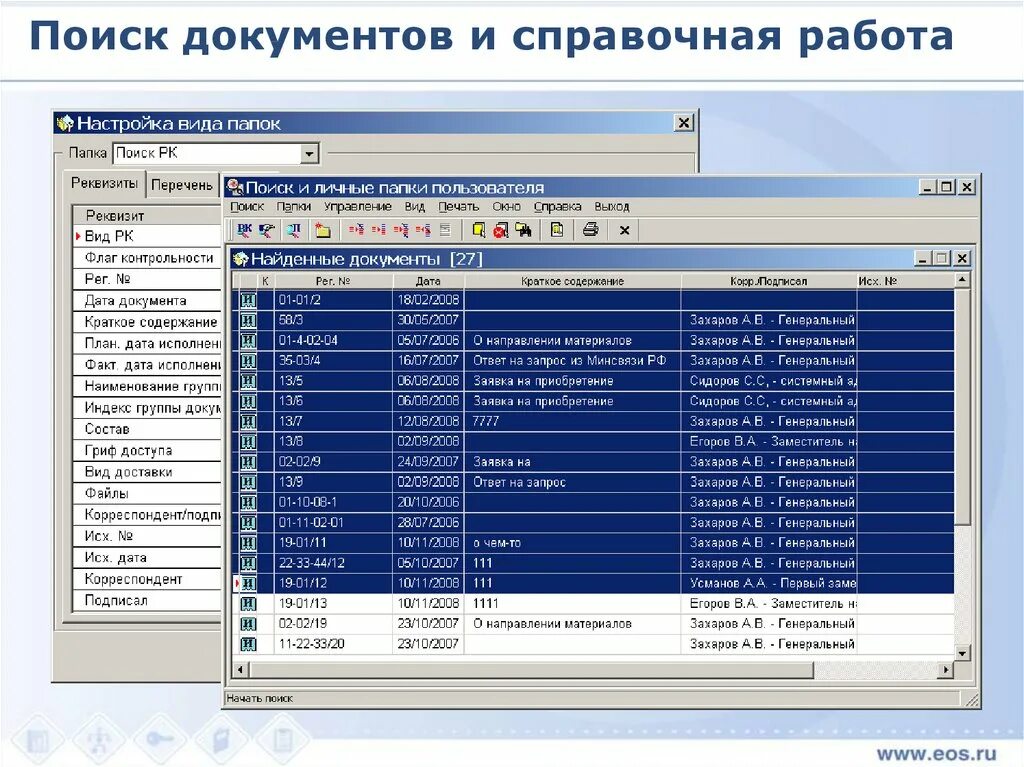Viewport: 1024px width, 767px height.
Task: Open the Окно menu
Action: (x=506, y=206)
